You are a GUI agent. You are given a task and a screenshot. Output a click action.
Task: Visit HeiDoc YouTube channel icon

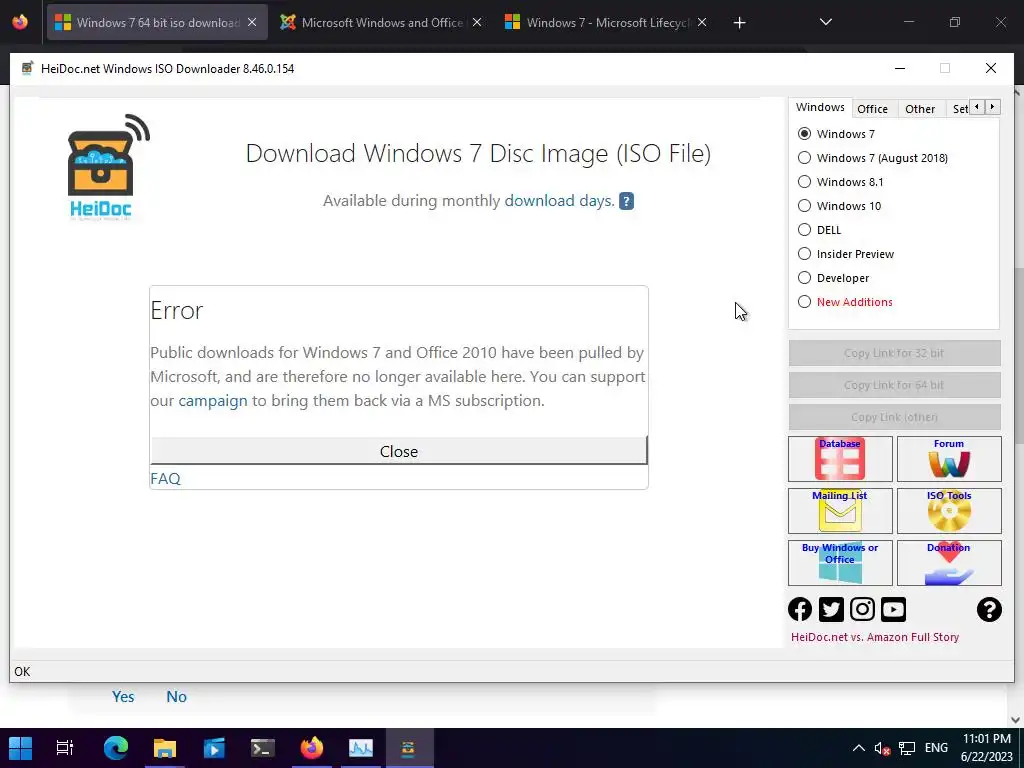pyautogui.click(x=893, y=609)
